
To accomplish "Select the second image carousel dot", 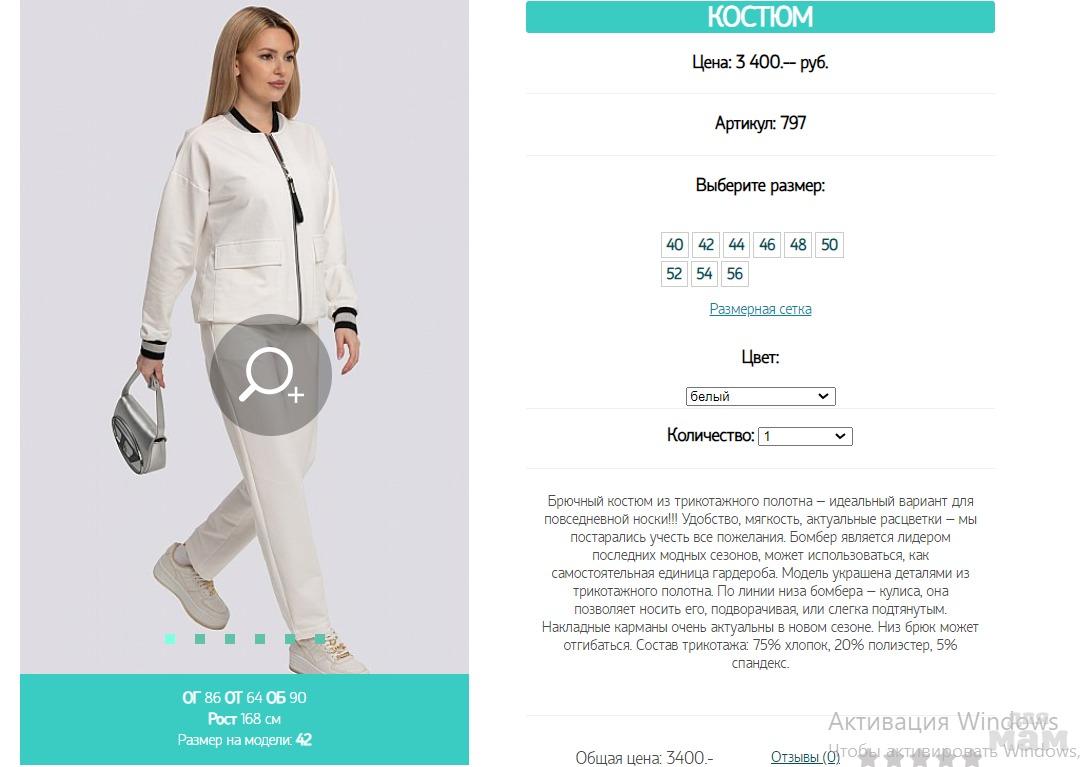I will [200, 639].
